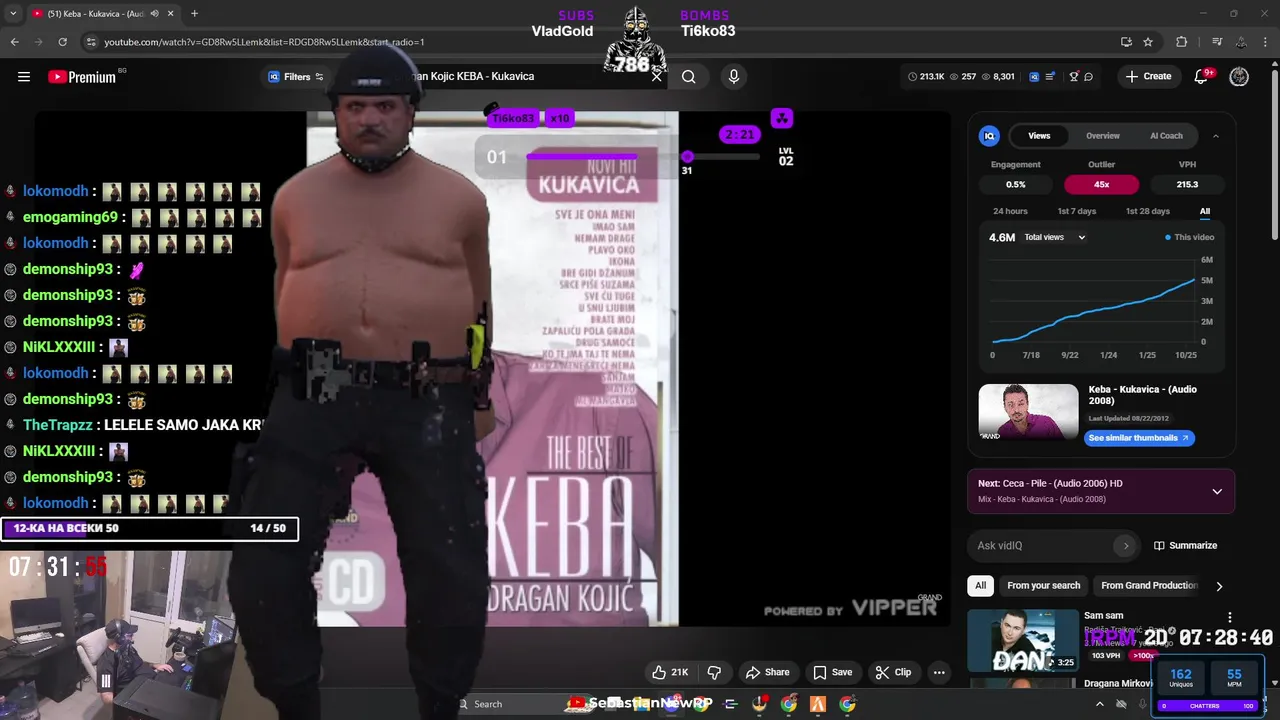Select the All time range
This screenshot has width=1280, height=720.
pos(1205,211)
